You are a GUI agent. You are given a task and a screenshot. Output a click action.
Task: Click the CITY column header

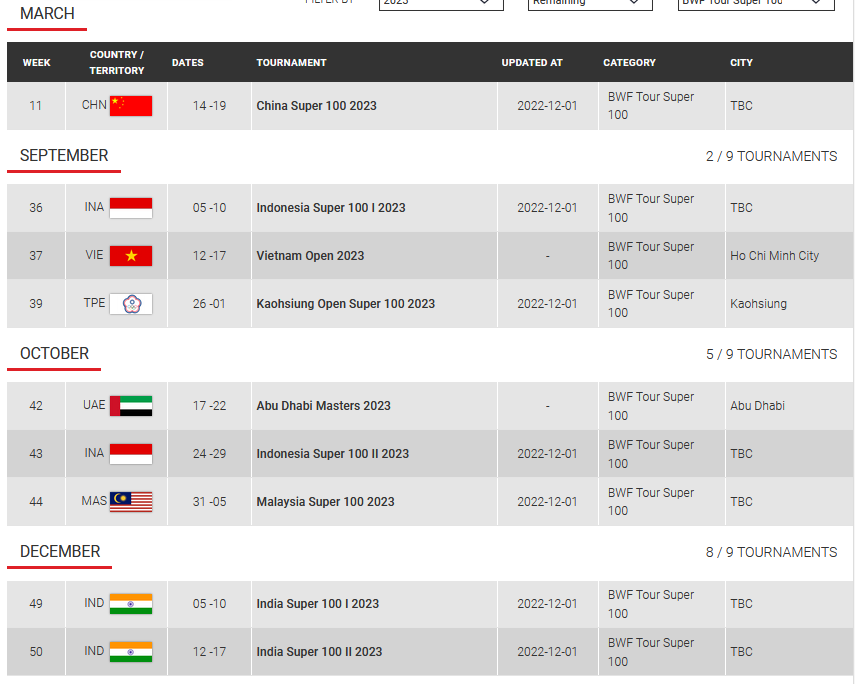[x=741, y=63]
